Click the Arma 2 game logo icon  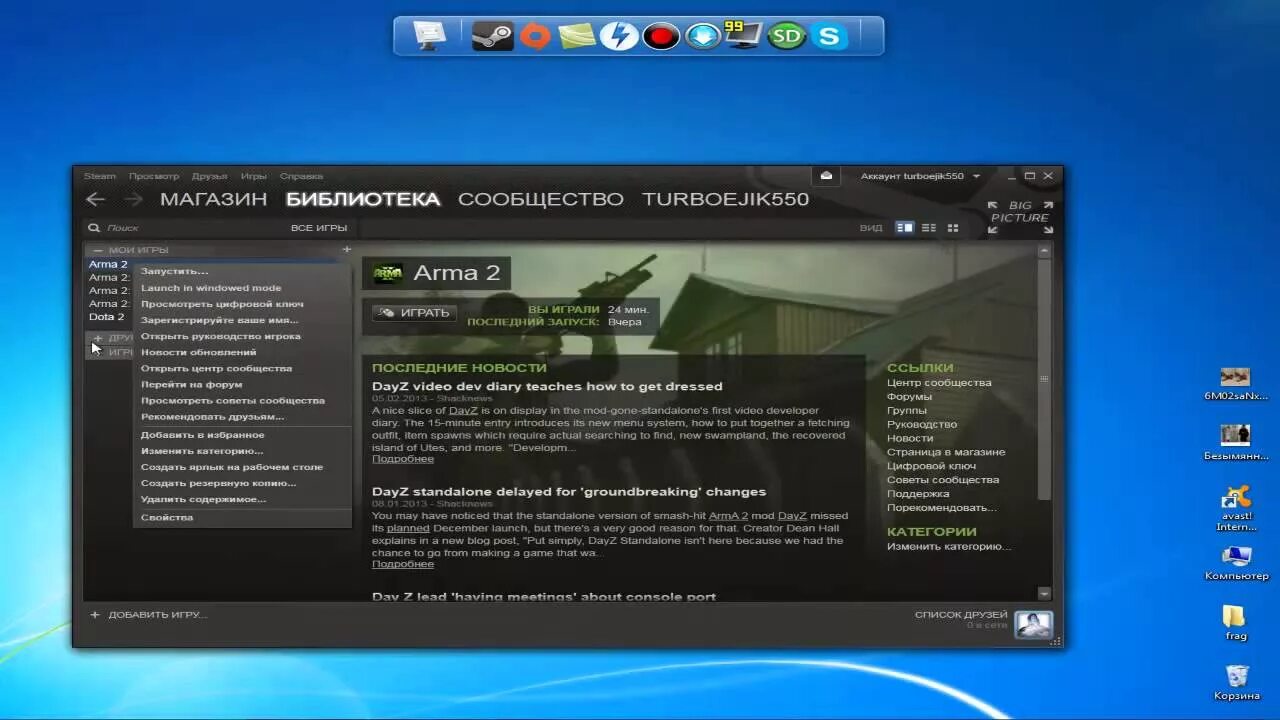tap(388, 273)
